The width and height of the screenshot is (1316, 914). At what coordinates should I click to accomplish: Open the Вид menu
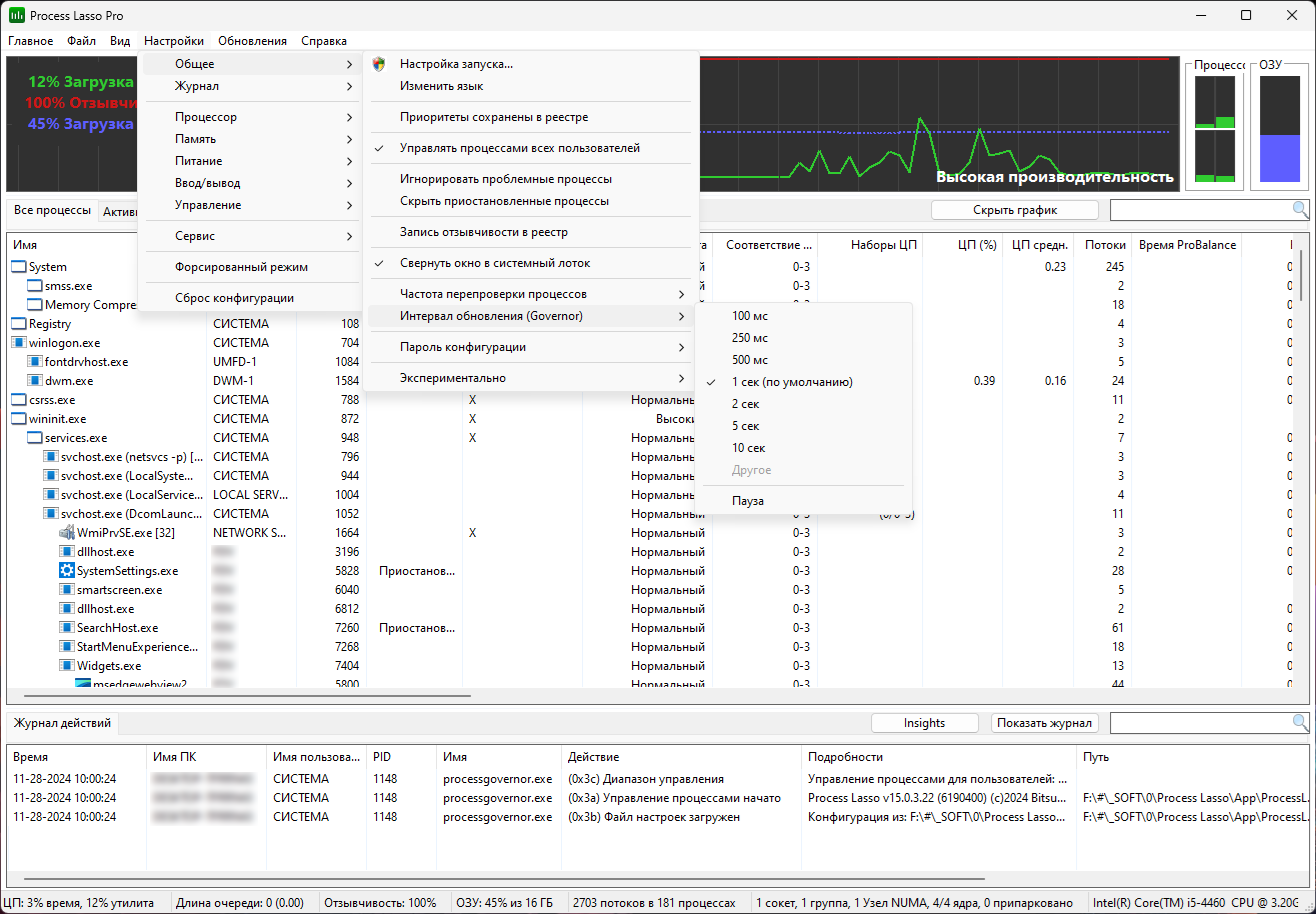(120, 41)
